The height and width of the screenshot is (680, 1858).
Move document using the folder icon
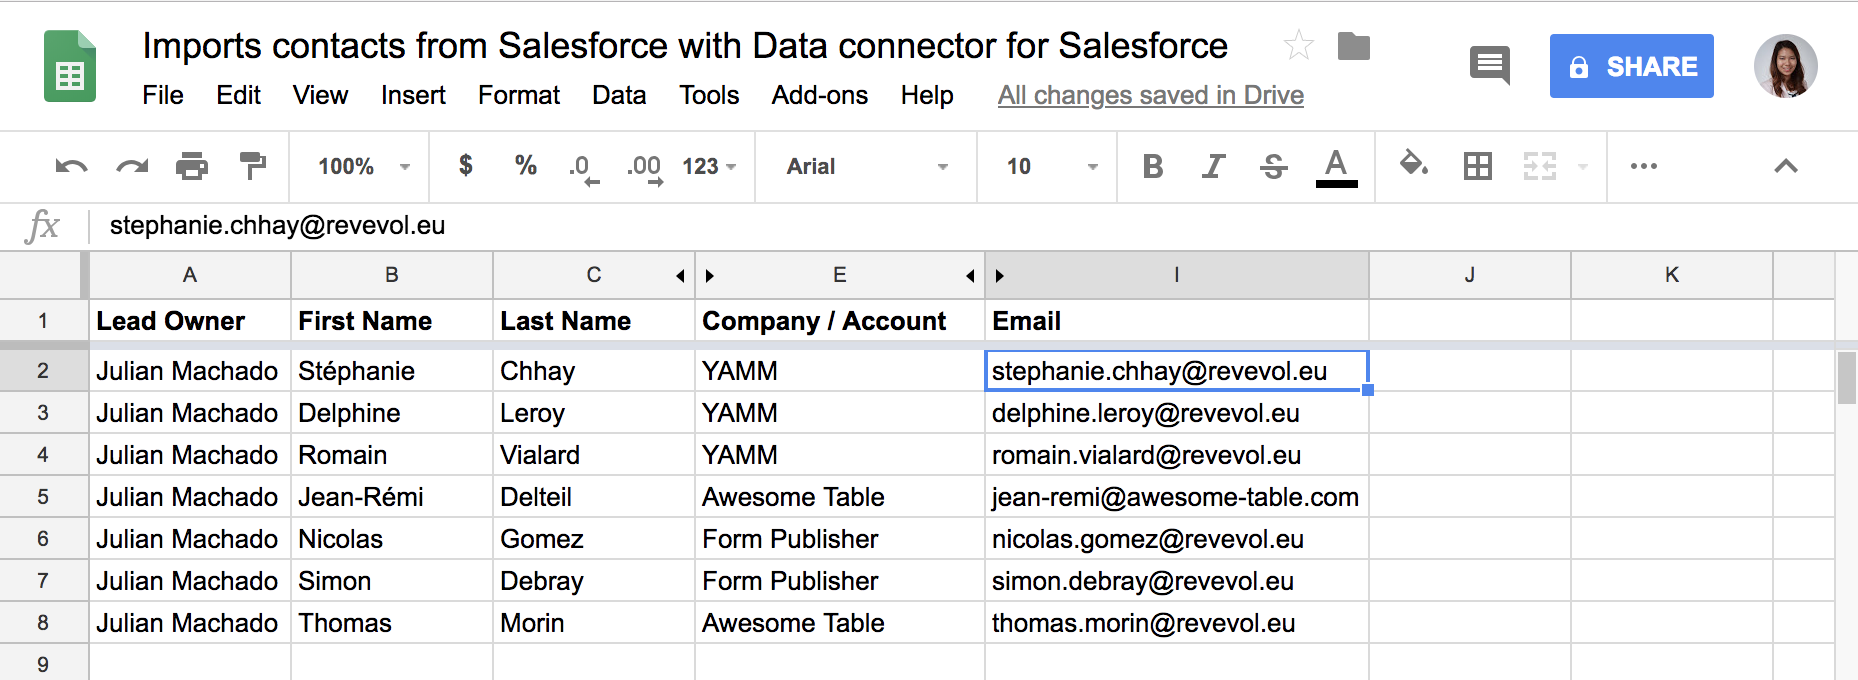[x=1354, y=46]
